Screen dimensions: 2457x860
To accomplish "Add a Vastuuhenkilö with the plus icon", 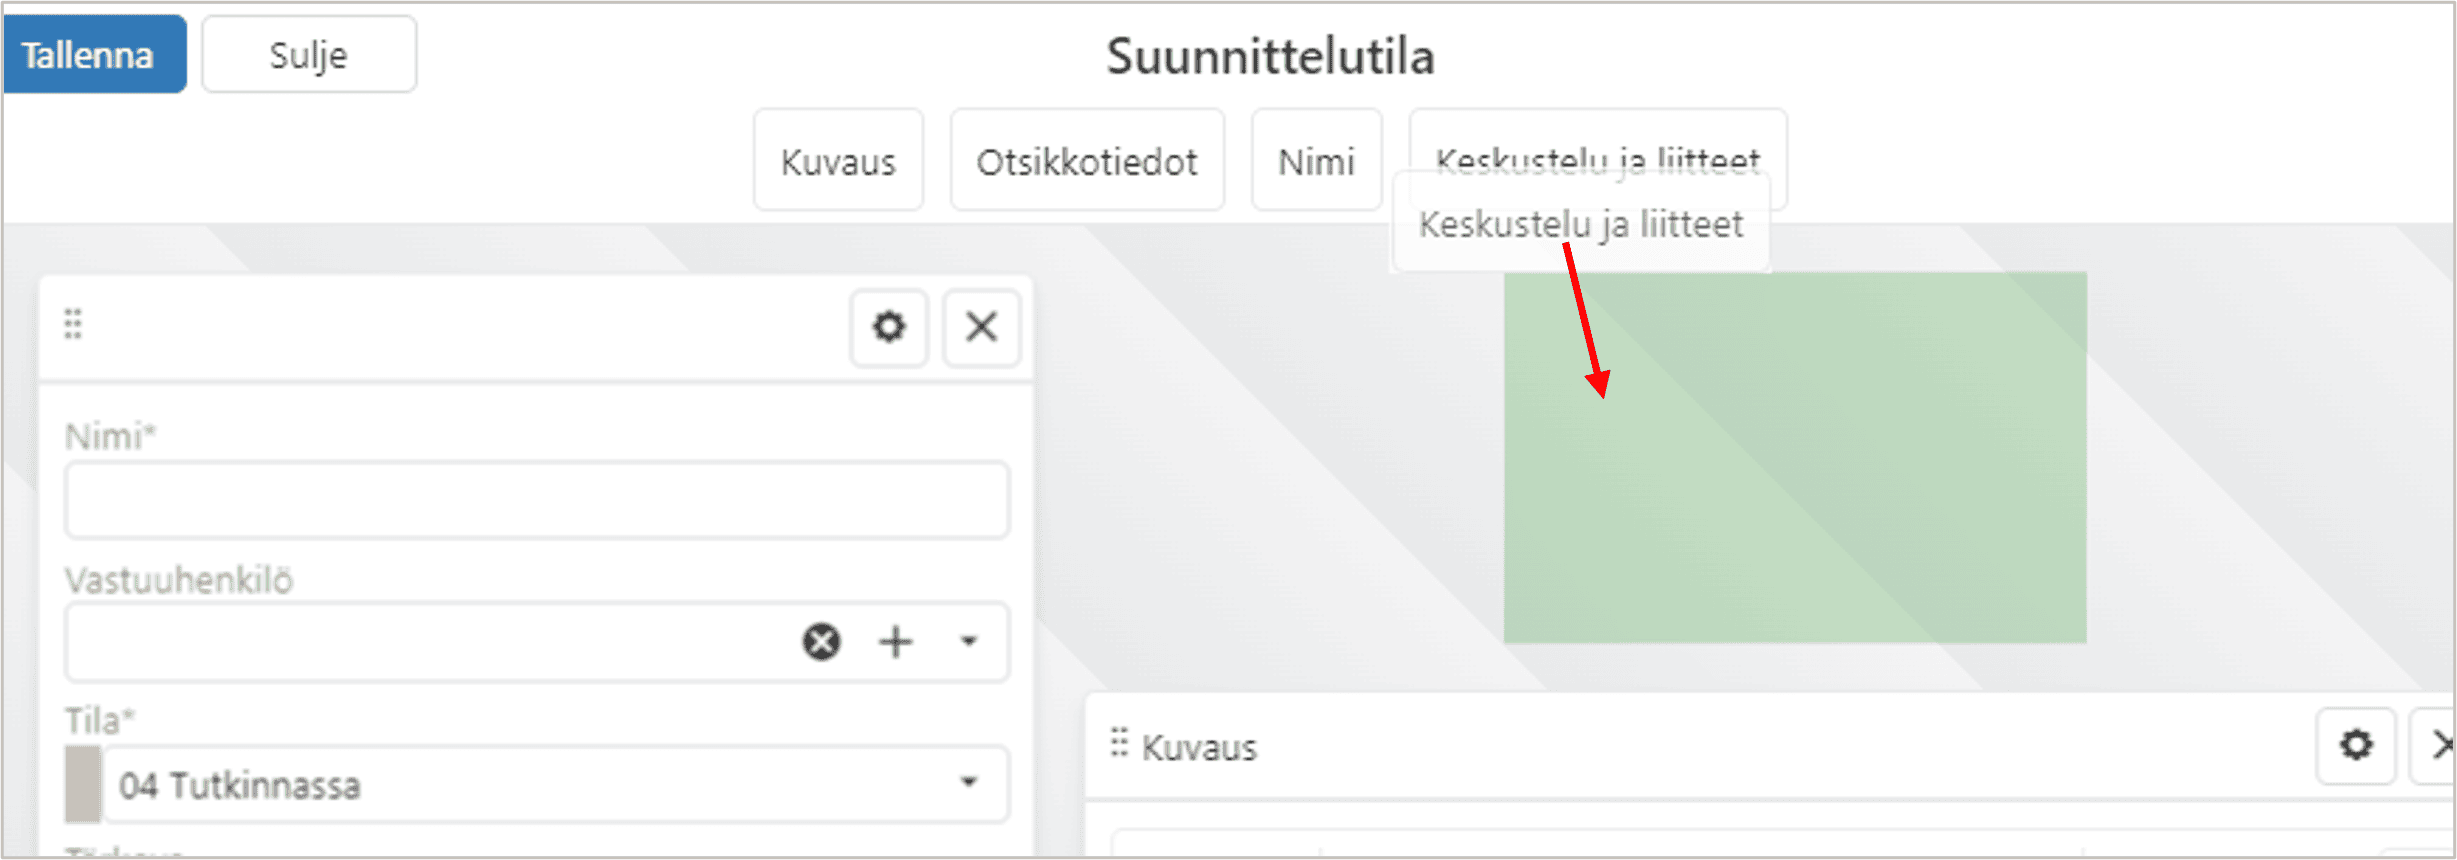I will pos(896,642).
